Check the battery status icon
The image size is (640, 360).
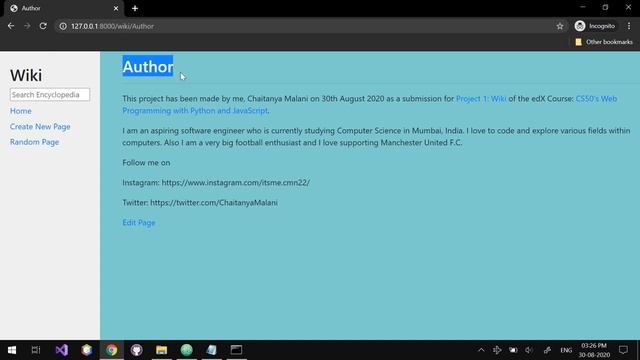(x=513, y=350)
